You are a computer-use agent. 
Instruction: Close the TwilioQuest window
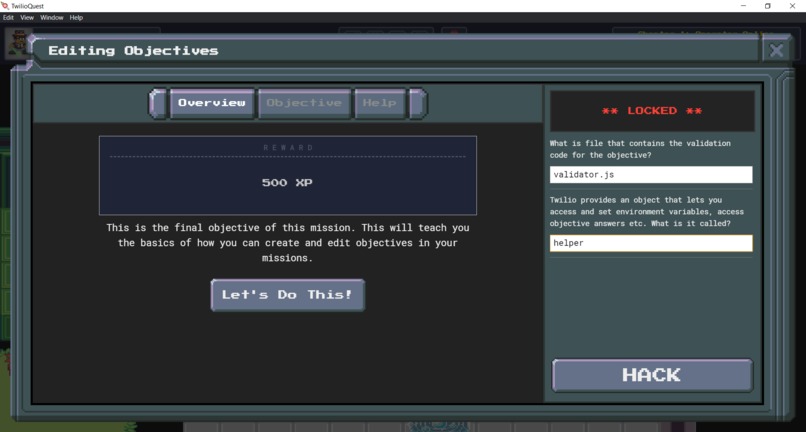coord(792,6)
